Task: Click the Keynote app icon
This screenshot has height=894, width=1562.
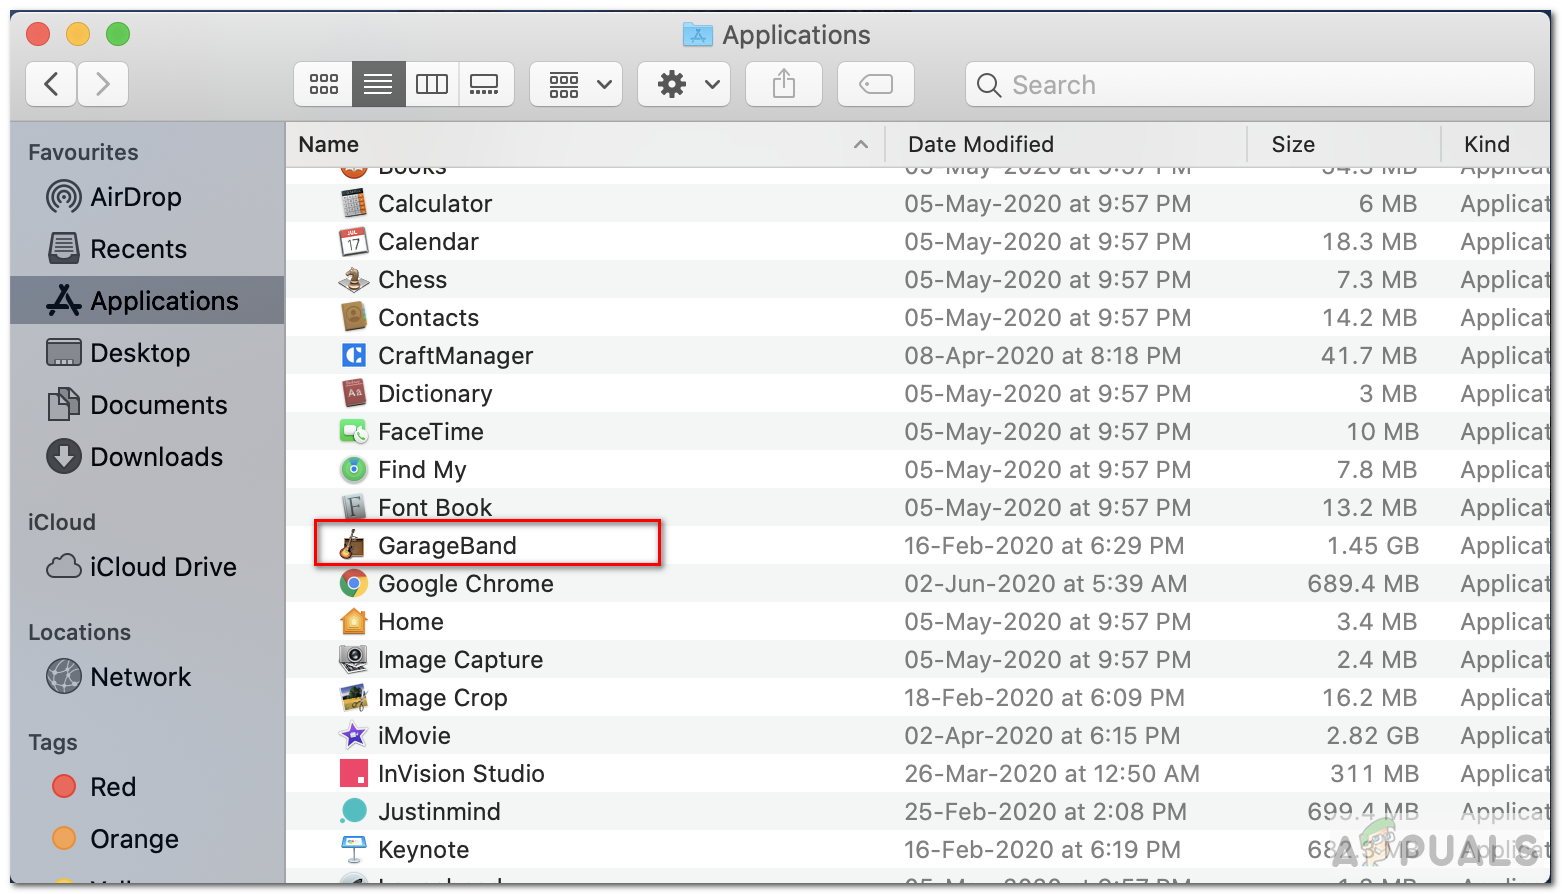Action: coord(354,849)
